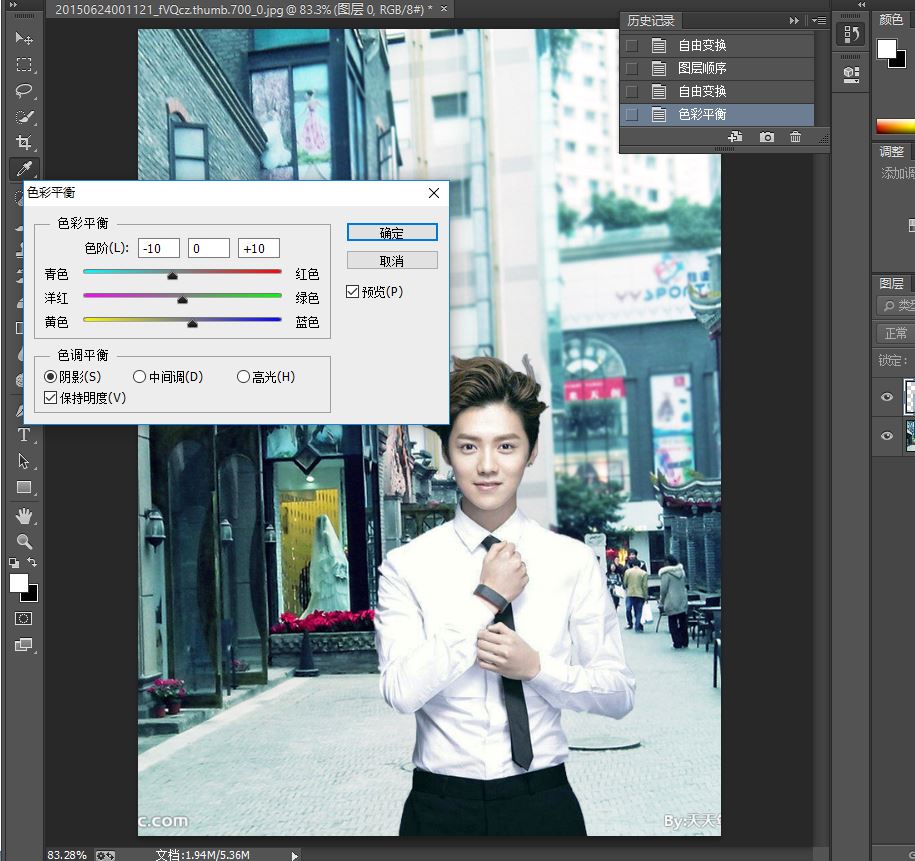Screen dimensions: 915x861
Task: Select 自由变换 state directly above 图层顺序
Action: [x=717, y=46]
